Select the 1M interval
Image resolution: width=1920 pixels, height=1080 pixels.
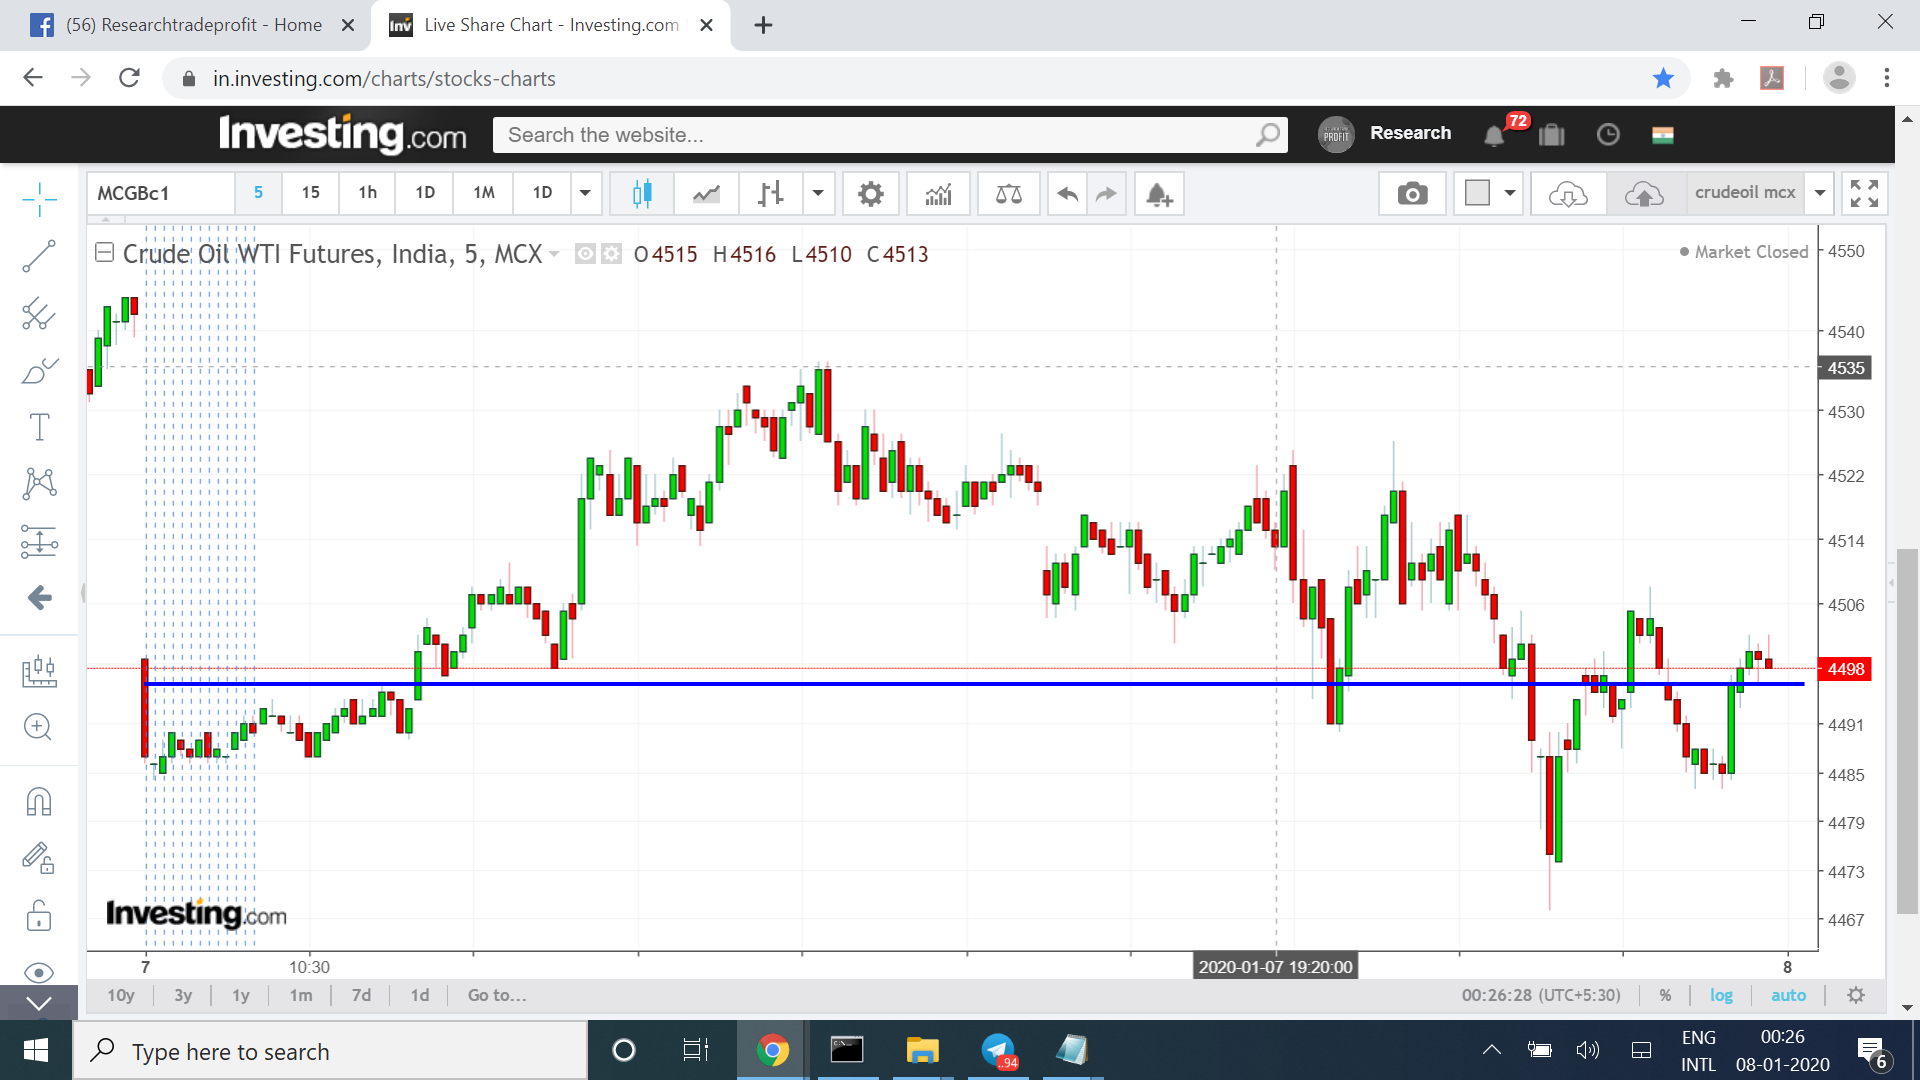pyautogui.click(x=484, y=193)
